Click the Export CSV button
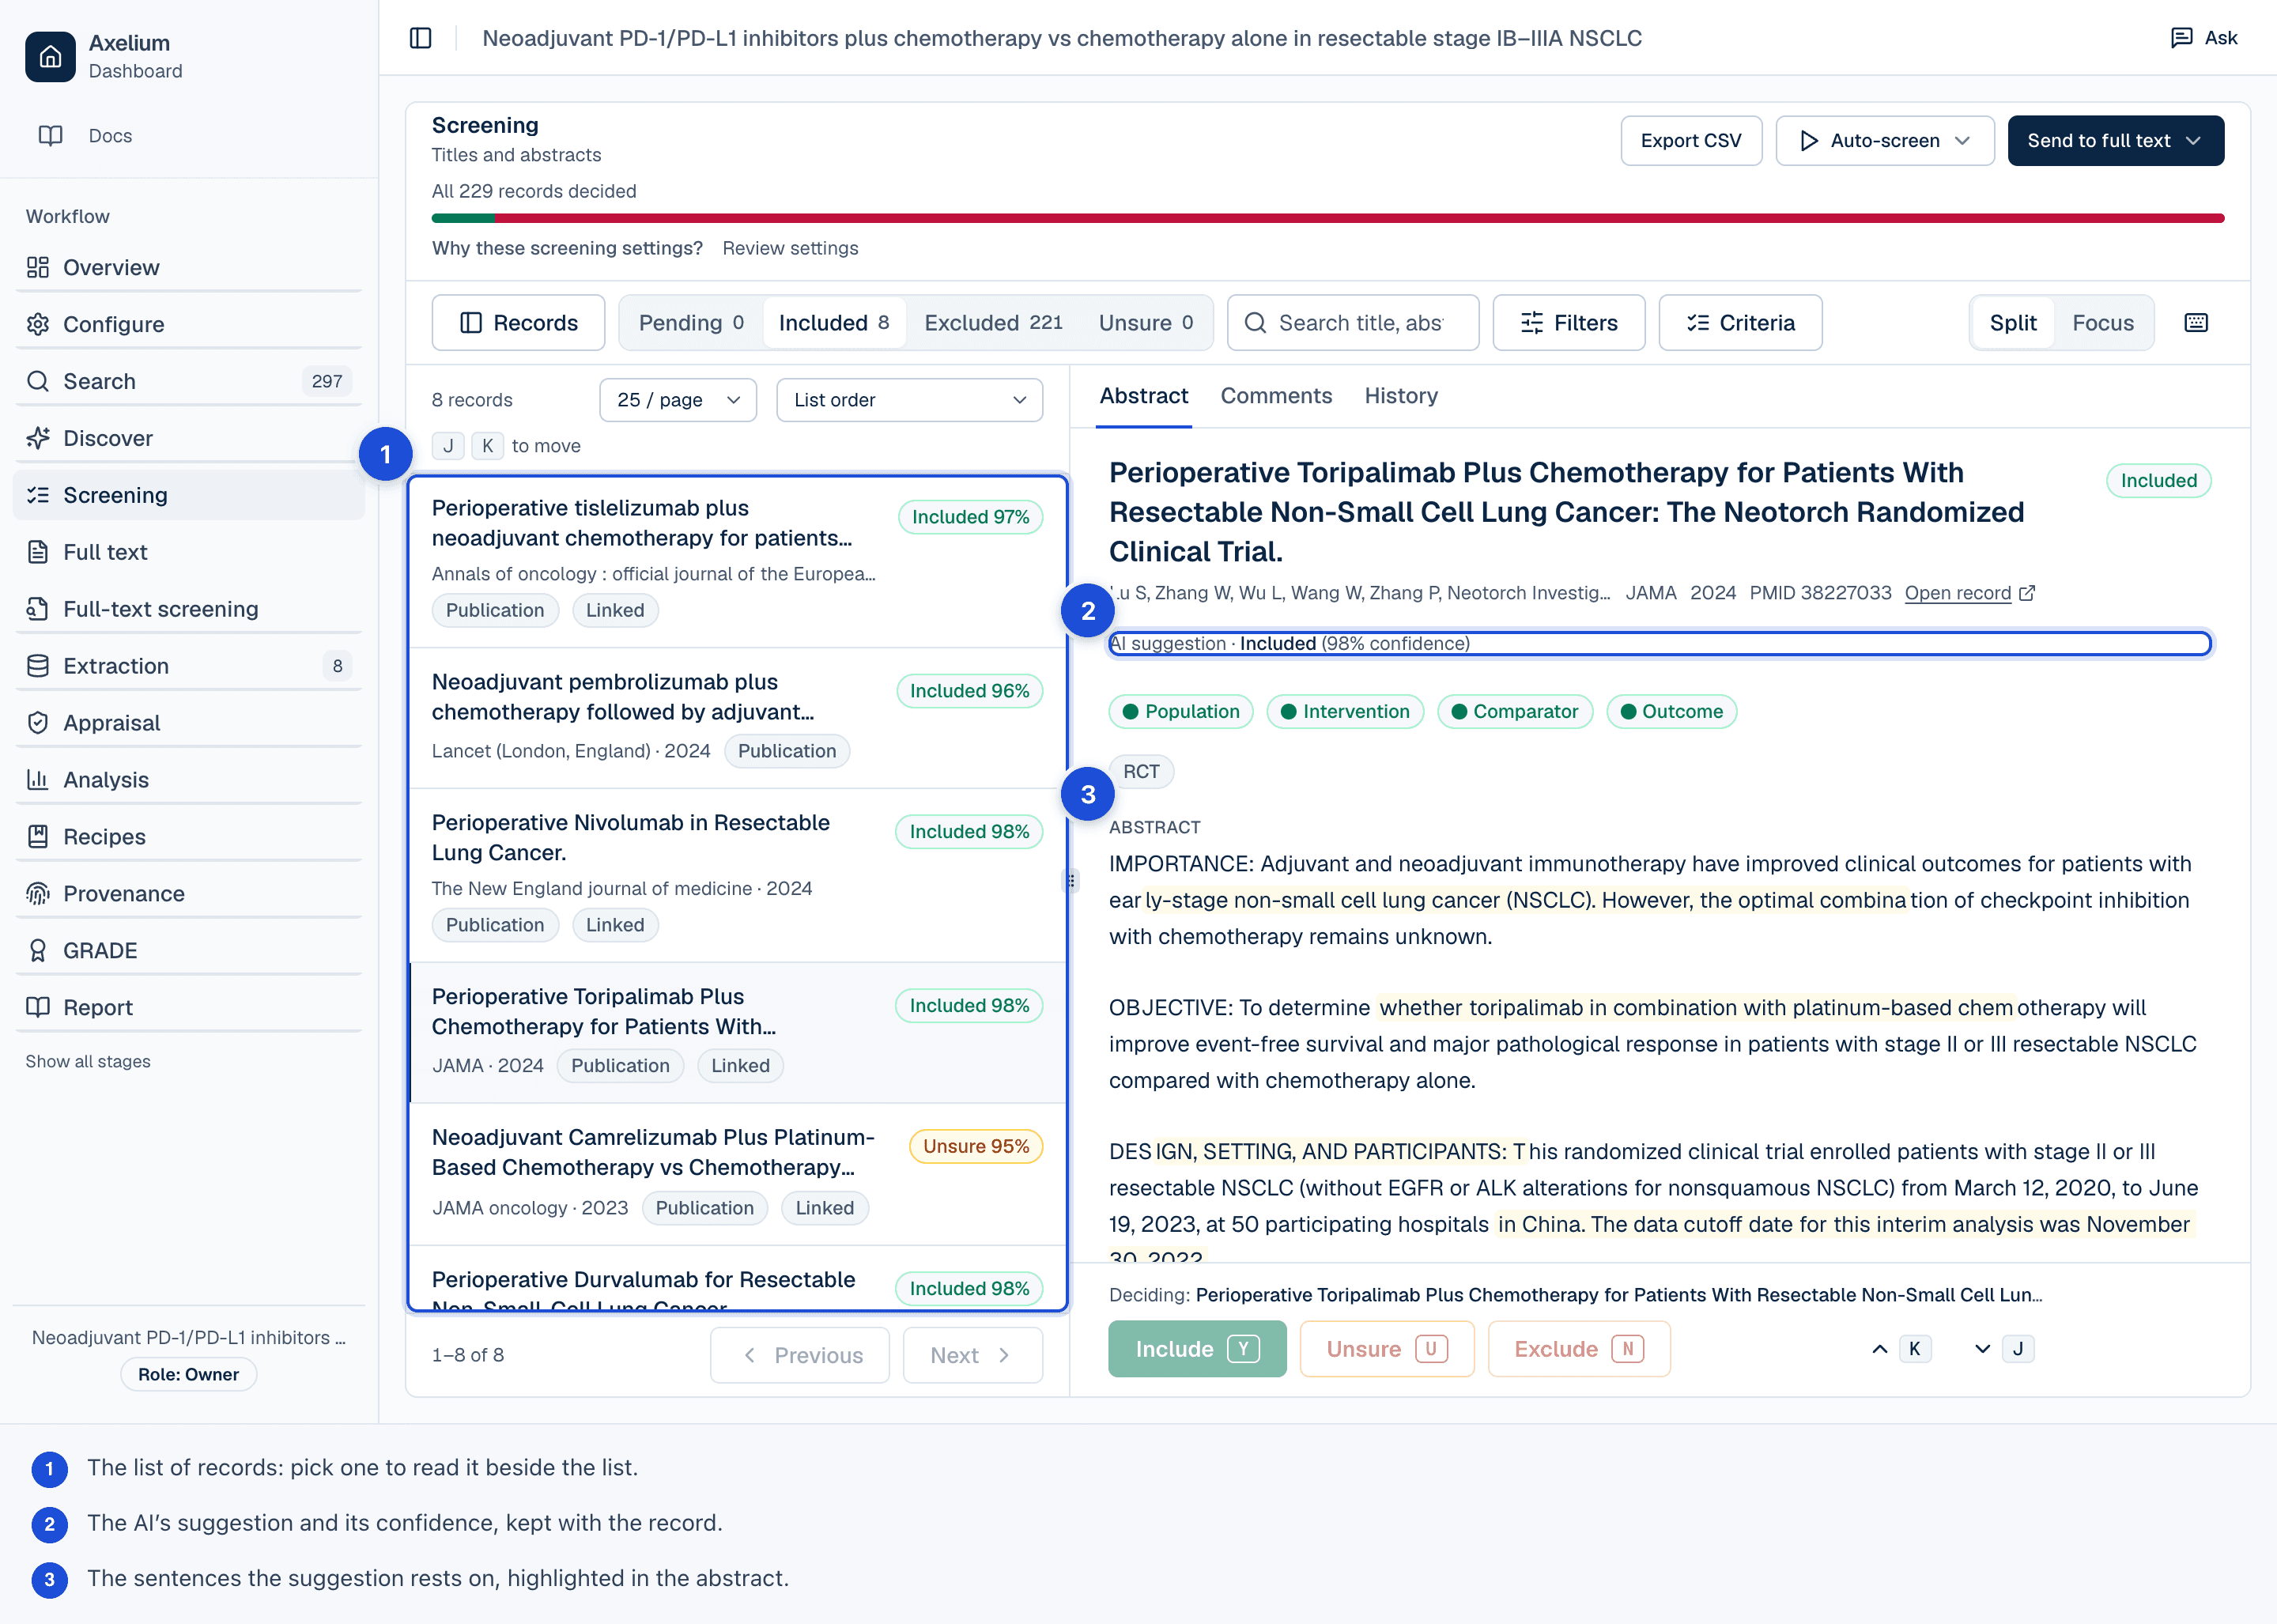 pyautogui.click(x=1690, y=141)
